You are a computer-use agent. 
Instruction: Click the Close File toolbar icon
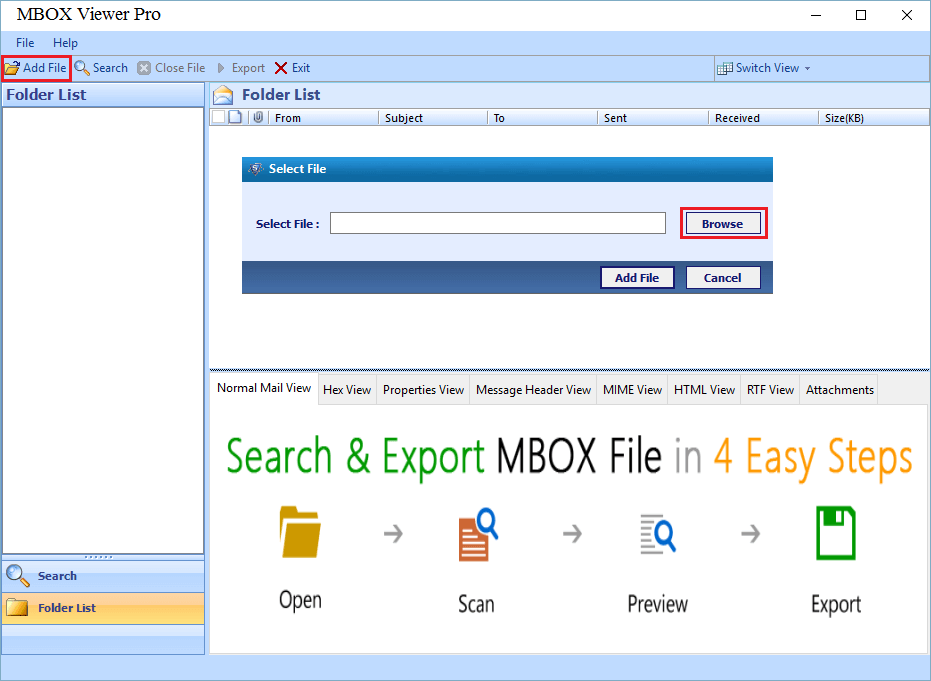145,68
